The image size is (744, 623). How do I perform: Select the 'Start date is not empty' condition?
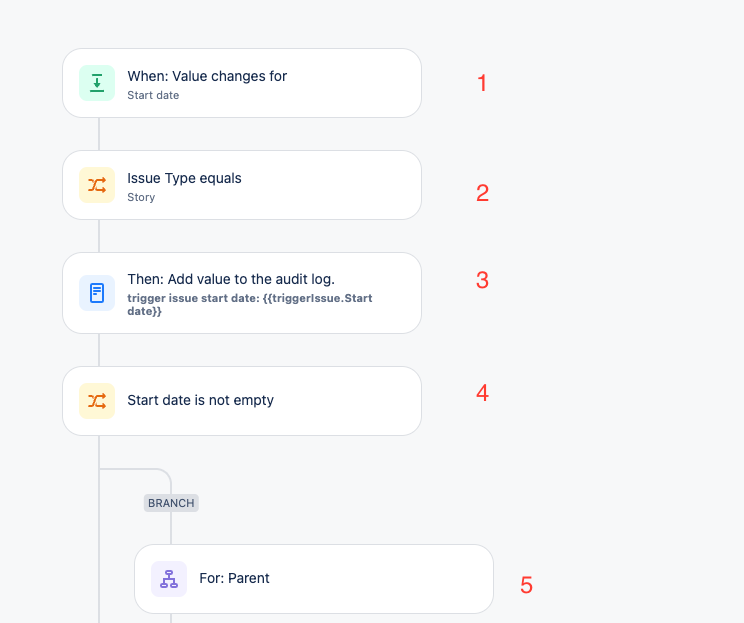pos(242,401)
